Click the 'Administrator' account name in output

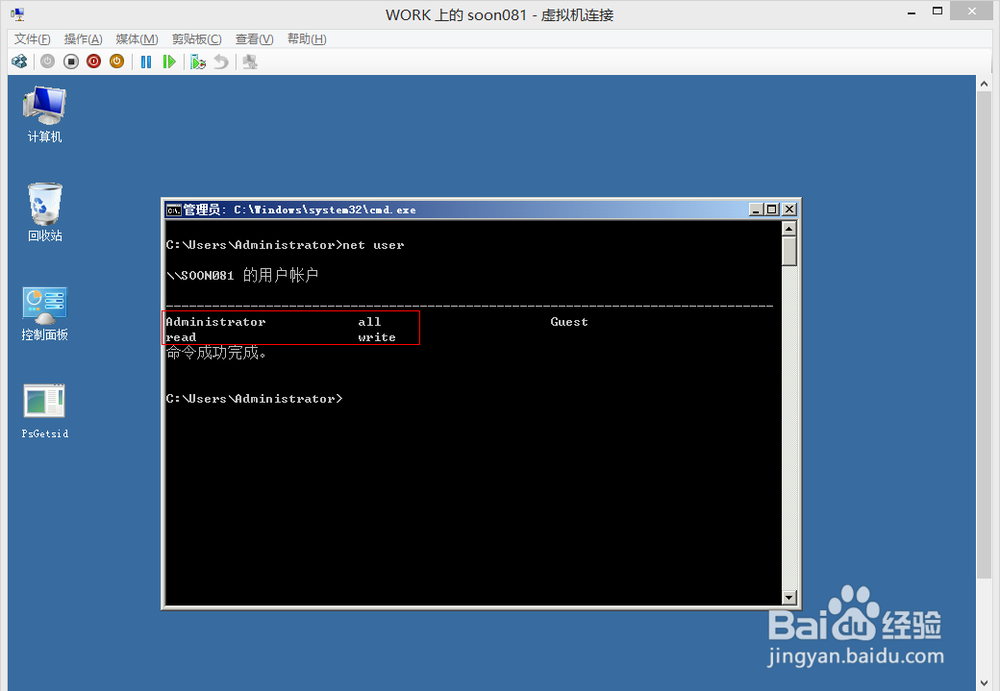(x=216, y=322)
